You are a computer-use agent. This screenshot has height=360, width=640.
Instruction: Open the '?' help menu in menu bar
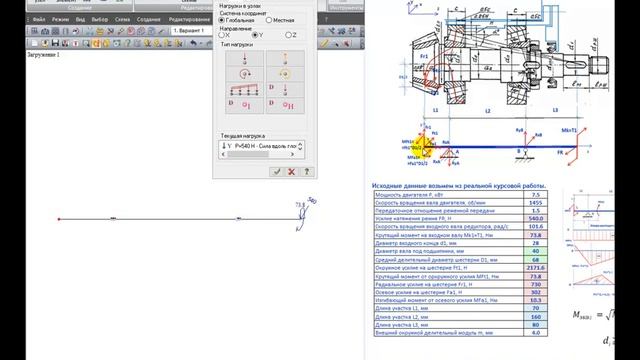coord(326,19)
